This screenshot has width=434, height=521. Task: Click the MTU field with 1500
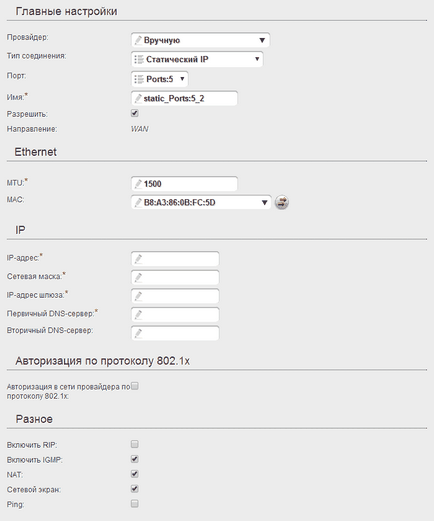pyautogui.click(x=184, y=184)
